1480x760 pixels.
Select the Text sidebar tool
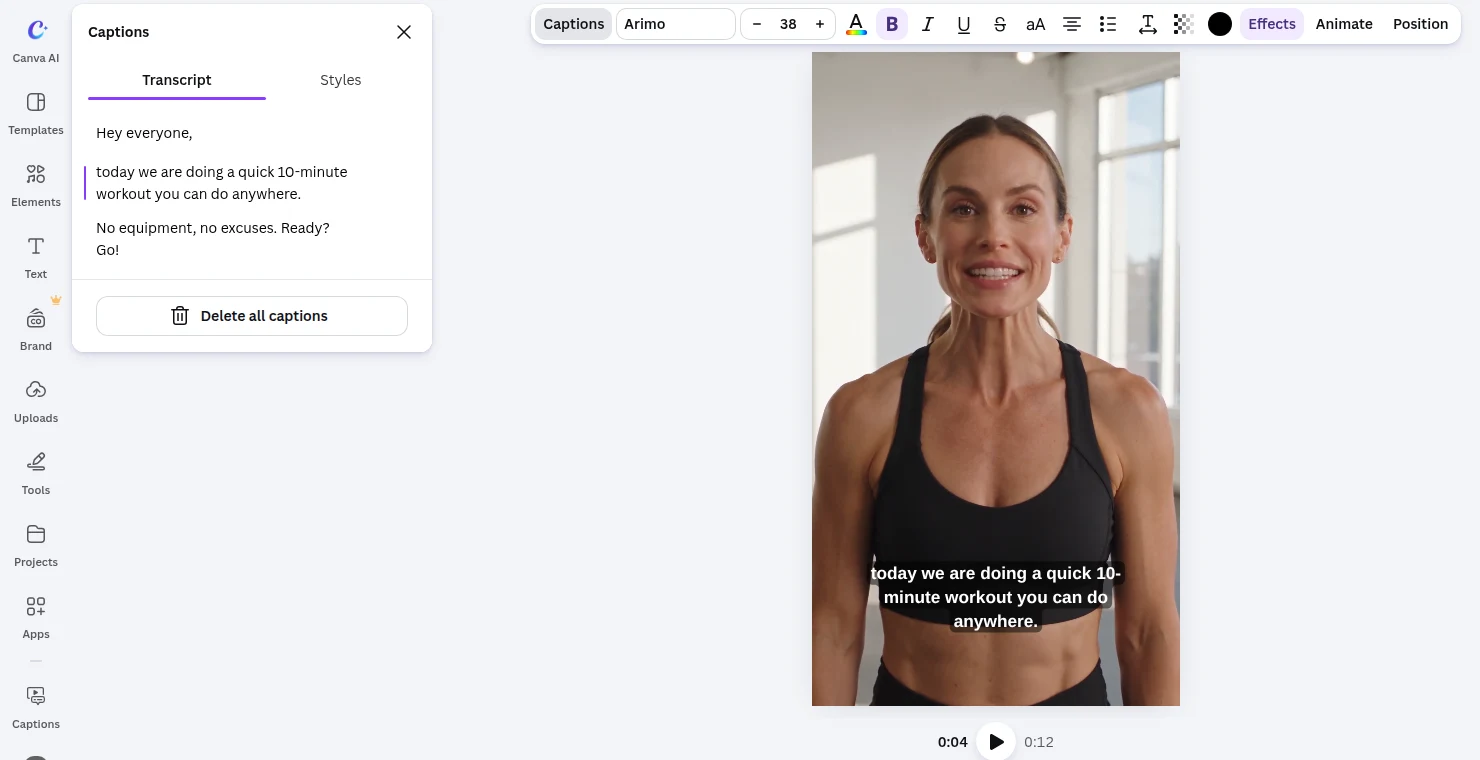point(36,257)
